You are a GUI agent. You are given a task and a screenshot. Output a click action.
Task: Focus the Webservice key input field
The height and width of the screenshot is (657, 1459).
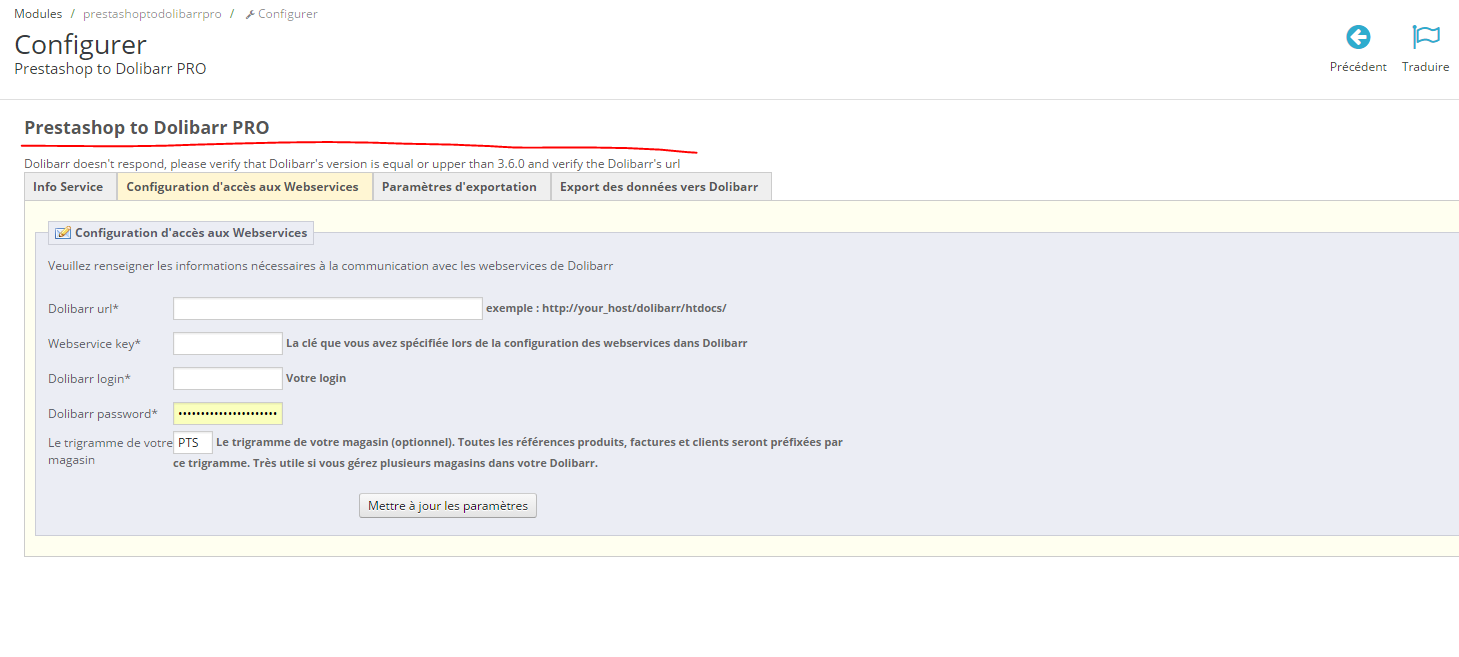click(228, 344)
